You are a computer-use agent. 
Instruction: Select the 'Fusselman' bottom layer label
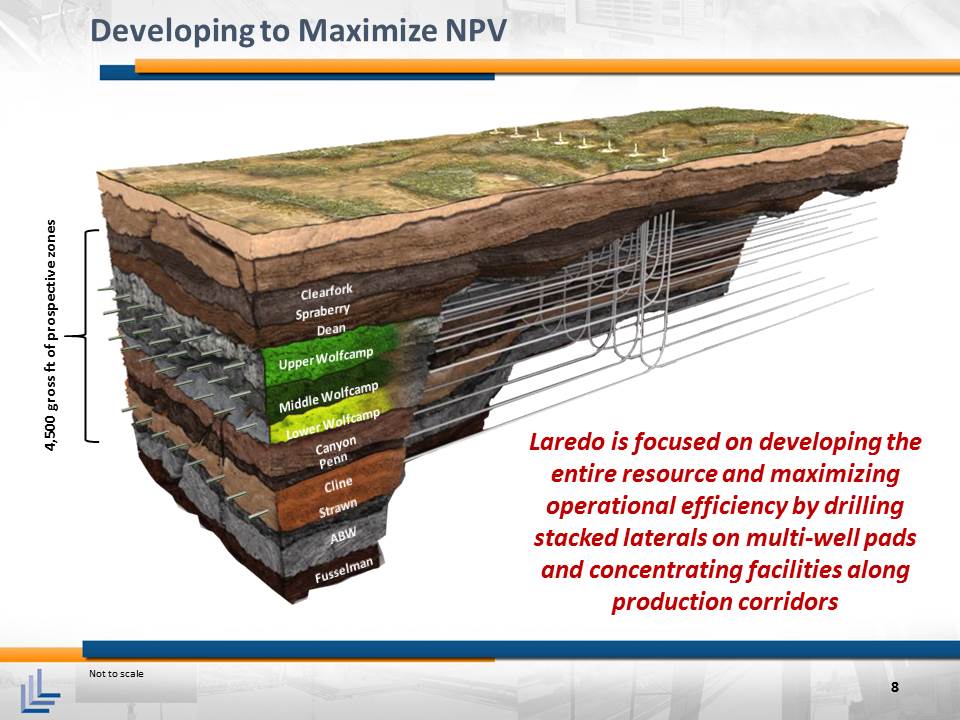(x=343, y=571)
